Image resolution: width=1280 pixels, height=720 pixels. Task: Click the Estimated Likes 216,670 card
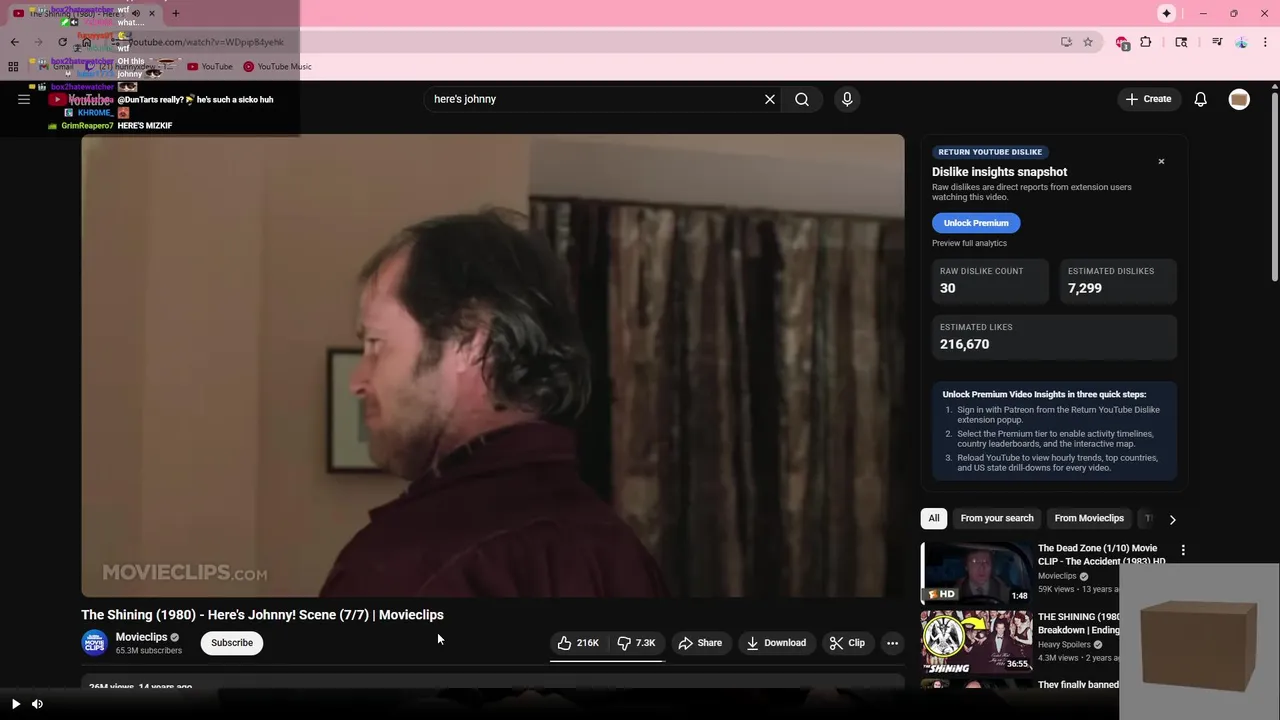(1054, 337)
